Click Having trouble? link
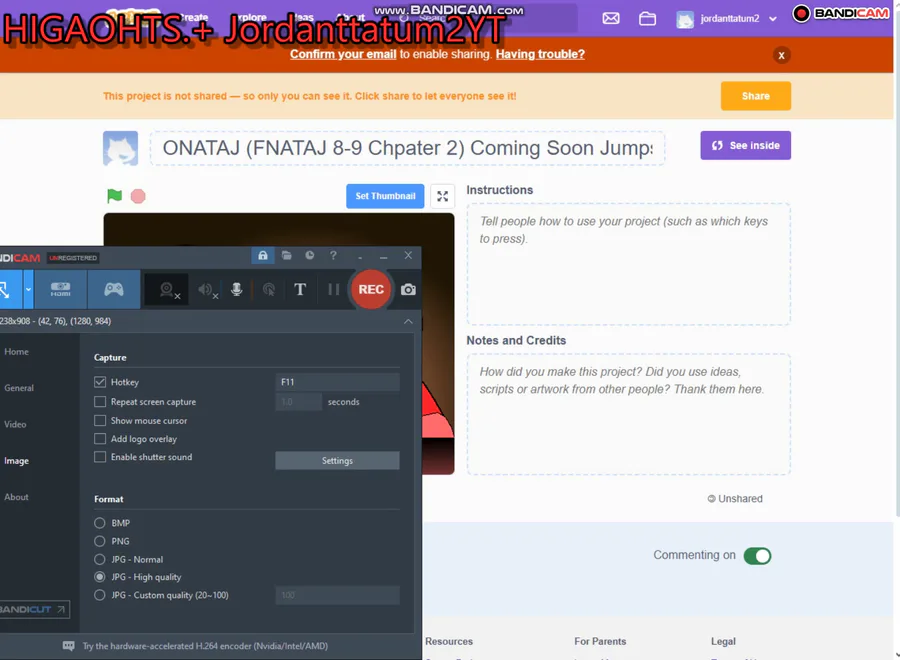This screenshot has height=660, width=900. click(540, 55)
